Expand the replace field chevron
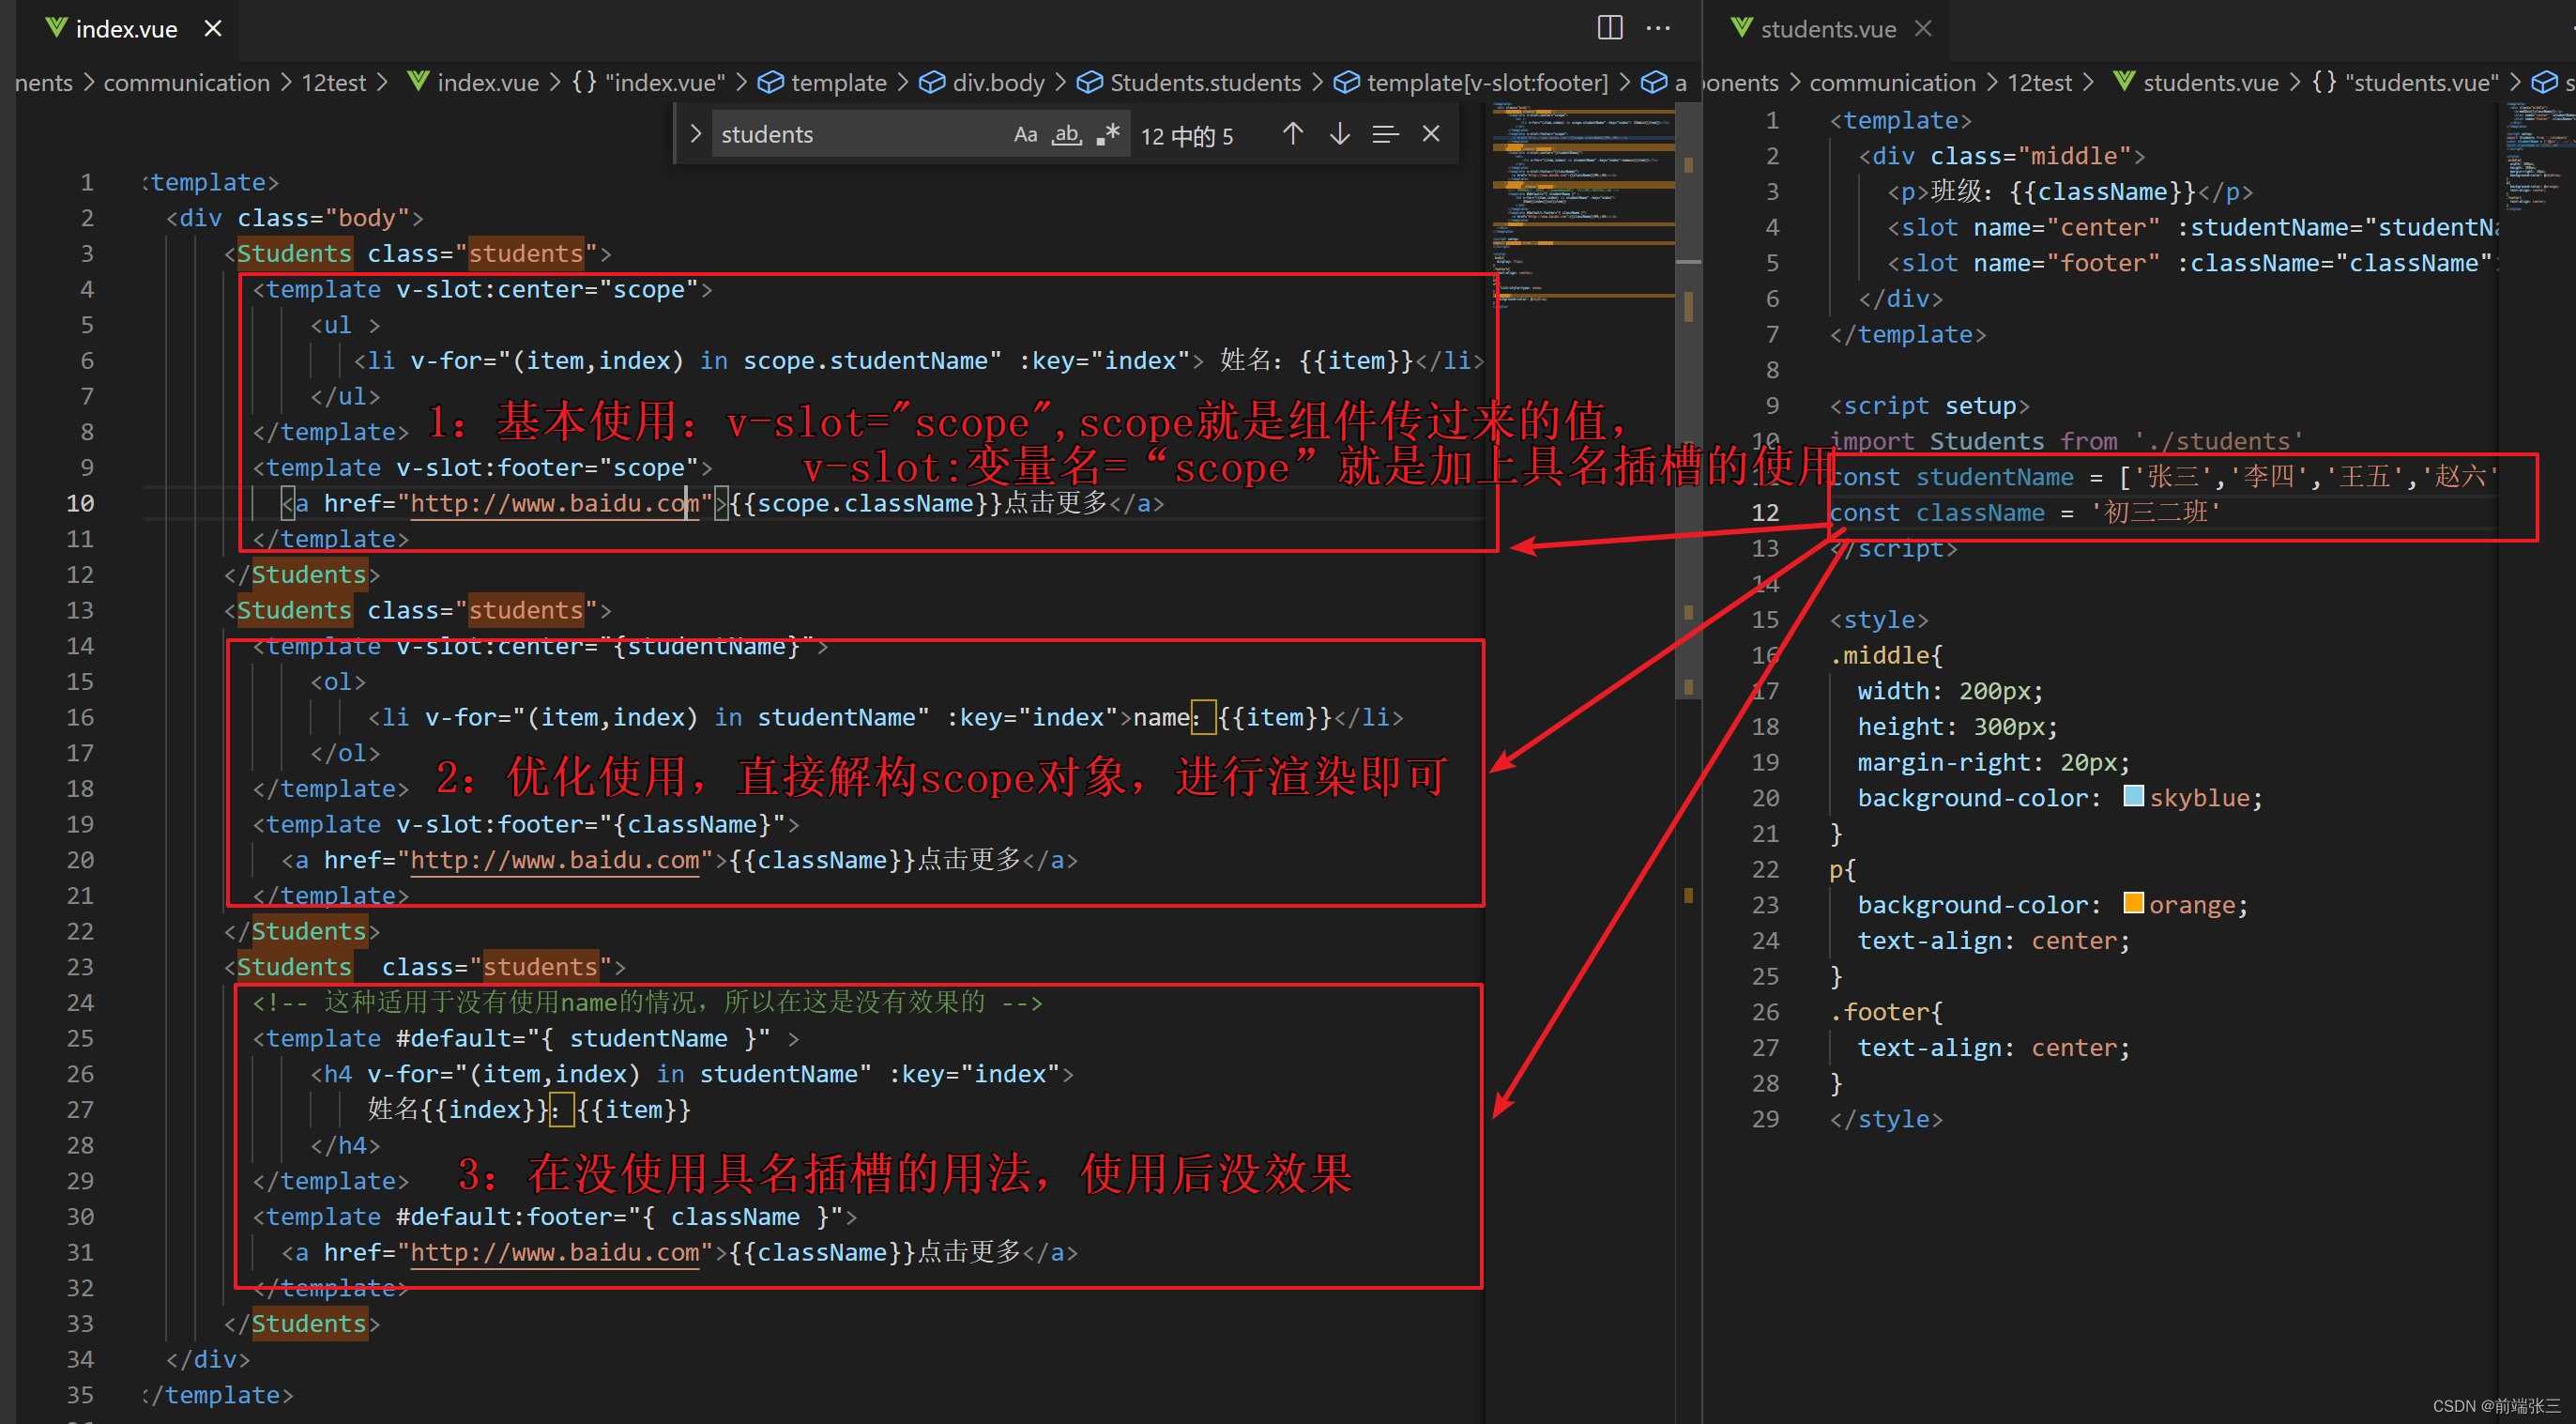Screen dimensions: 2576x1424 (x=695, y=134)
